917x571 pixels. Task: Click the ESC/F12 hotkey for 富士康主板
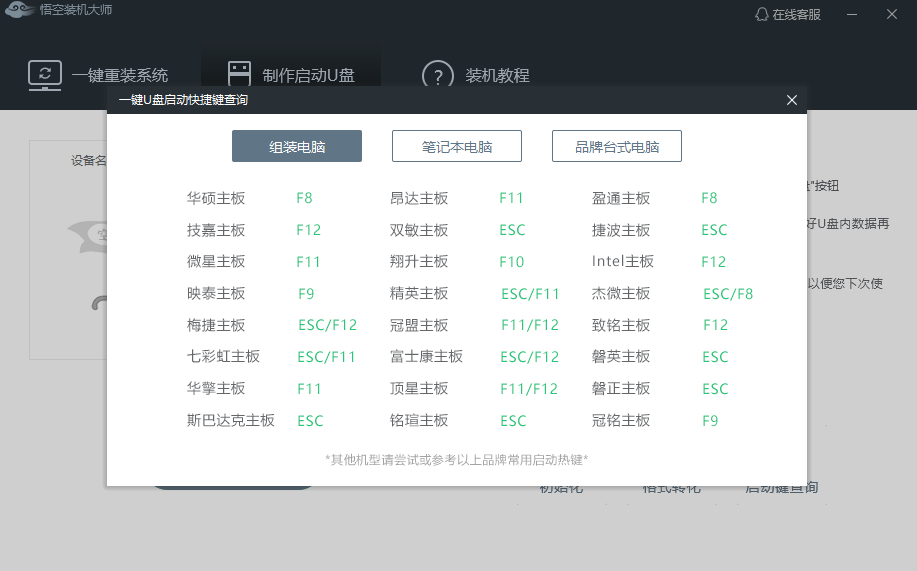530,357
